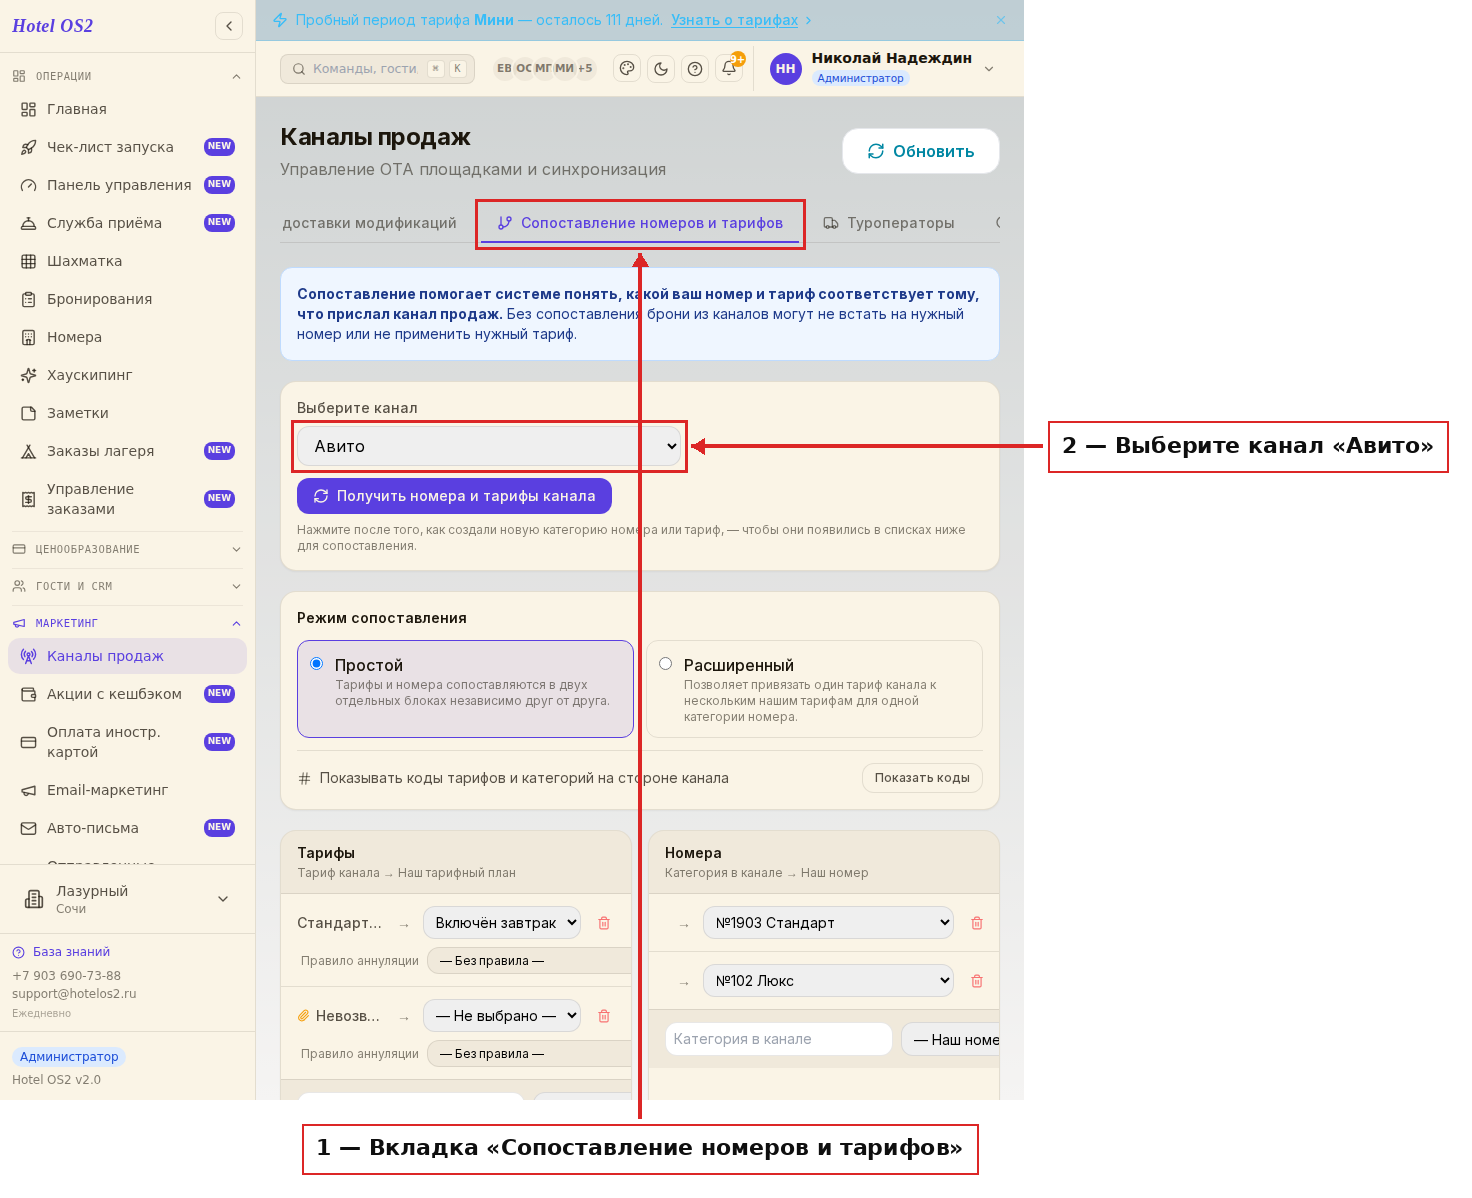Open the — Не выбрано — tariff dropdown

click(x=502, y=1016)
